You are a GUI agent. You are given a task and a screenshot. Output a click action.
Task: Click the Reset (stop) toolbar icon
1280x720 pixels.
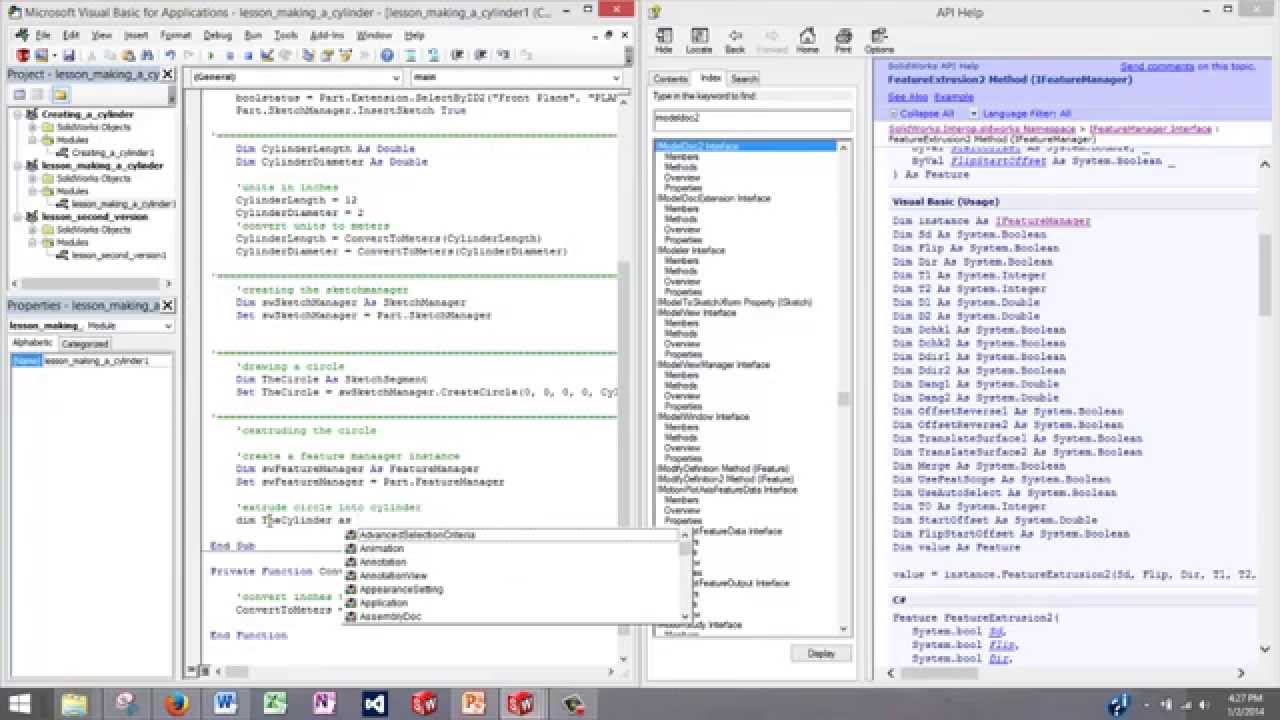248,55
